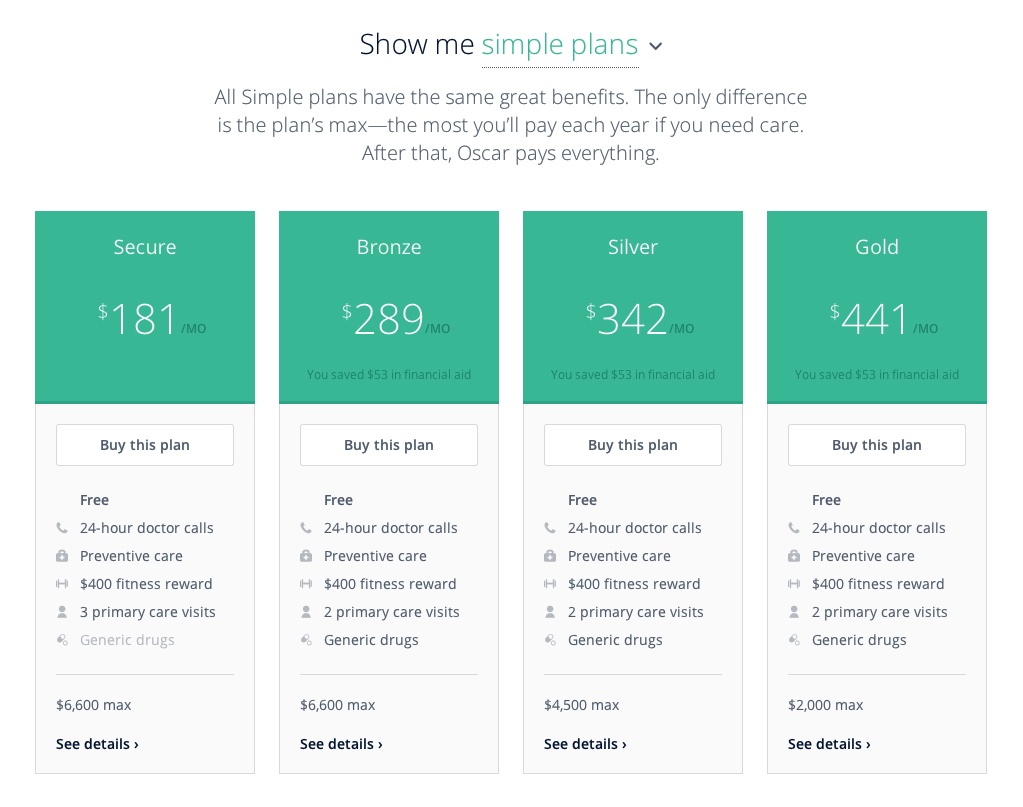Image resolution: width=1023 pixels, height=807 pixels.
Task: Buy the Secure plan
Action: click(x=145, y=445)
